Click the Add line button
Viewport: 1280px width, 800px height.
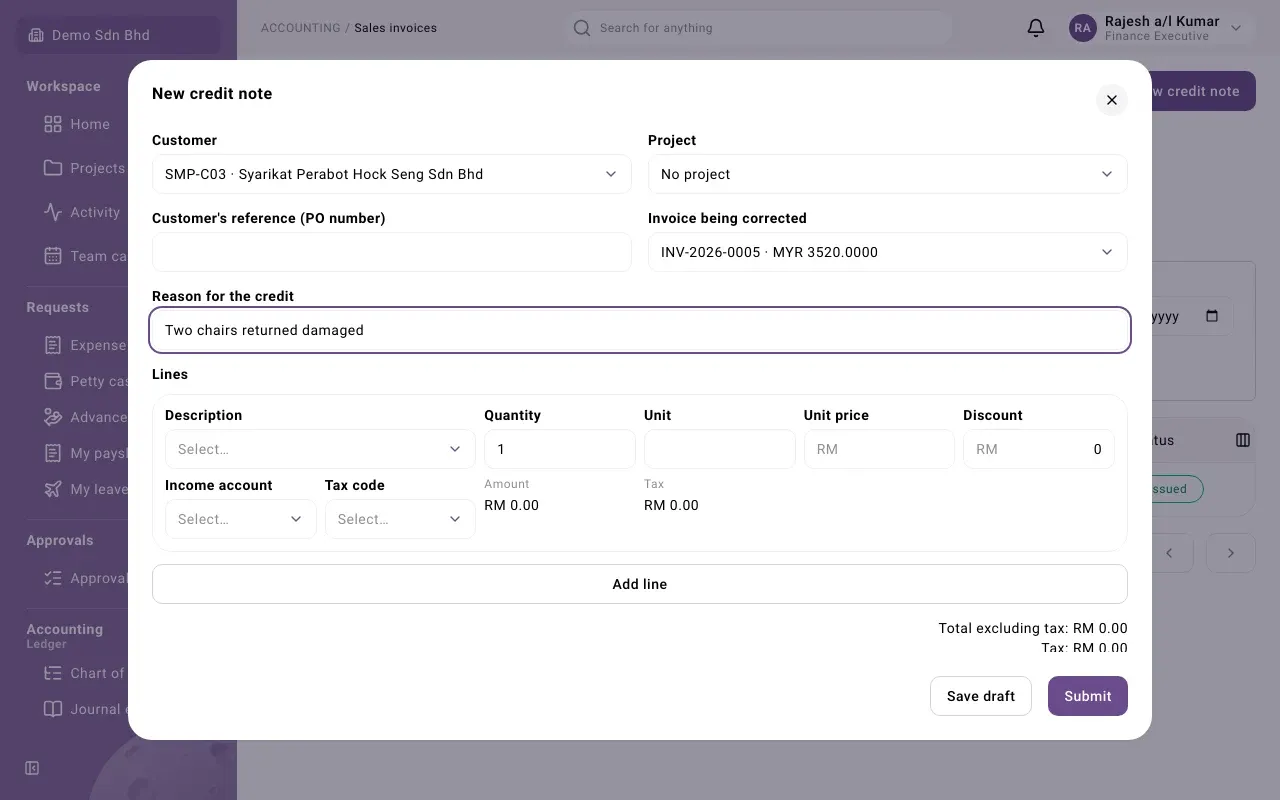point(640,584)
